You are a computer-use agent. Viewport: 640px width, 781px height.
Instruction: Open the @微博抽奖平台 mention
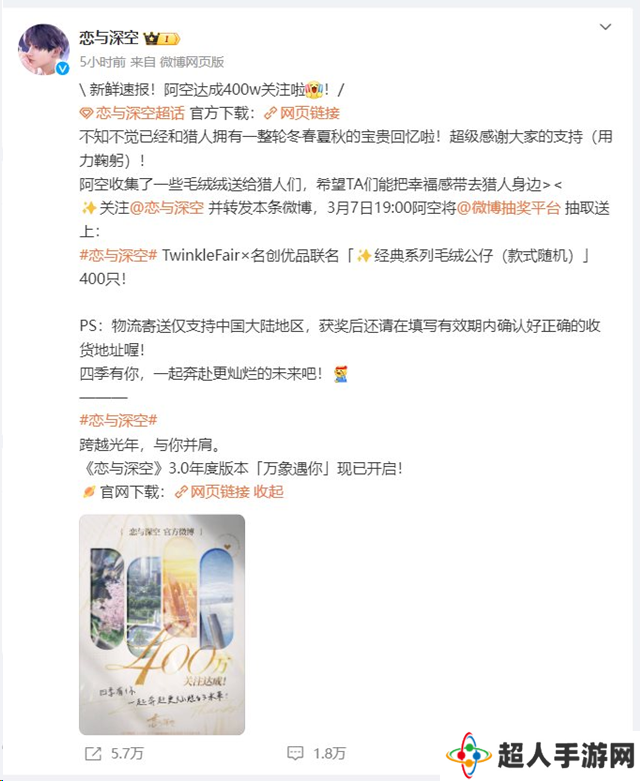[x=508, y=208]
